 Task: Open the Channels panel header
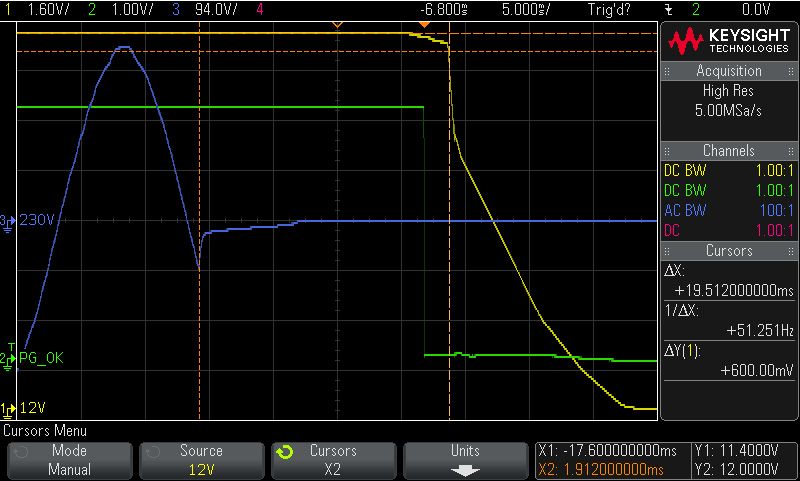pyautogui.click(x=728, y=150)
